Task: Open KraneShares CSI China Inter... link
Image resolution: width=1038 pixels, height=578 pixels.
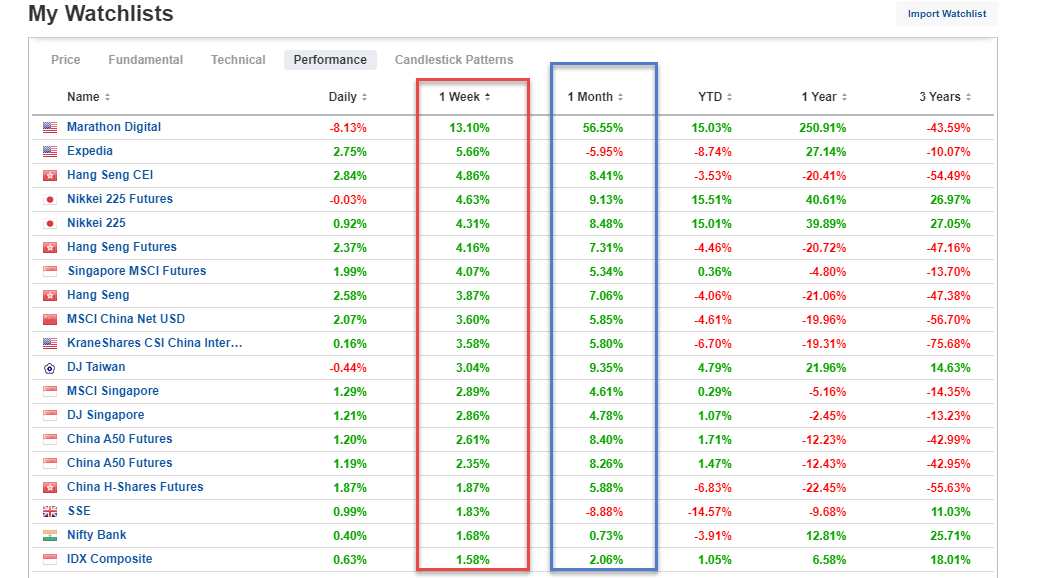Action: [155, 343]
